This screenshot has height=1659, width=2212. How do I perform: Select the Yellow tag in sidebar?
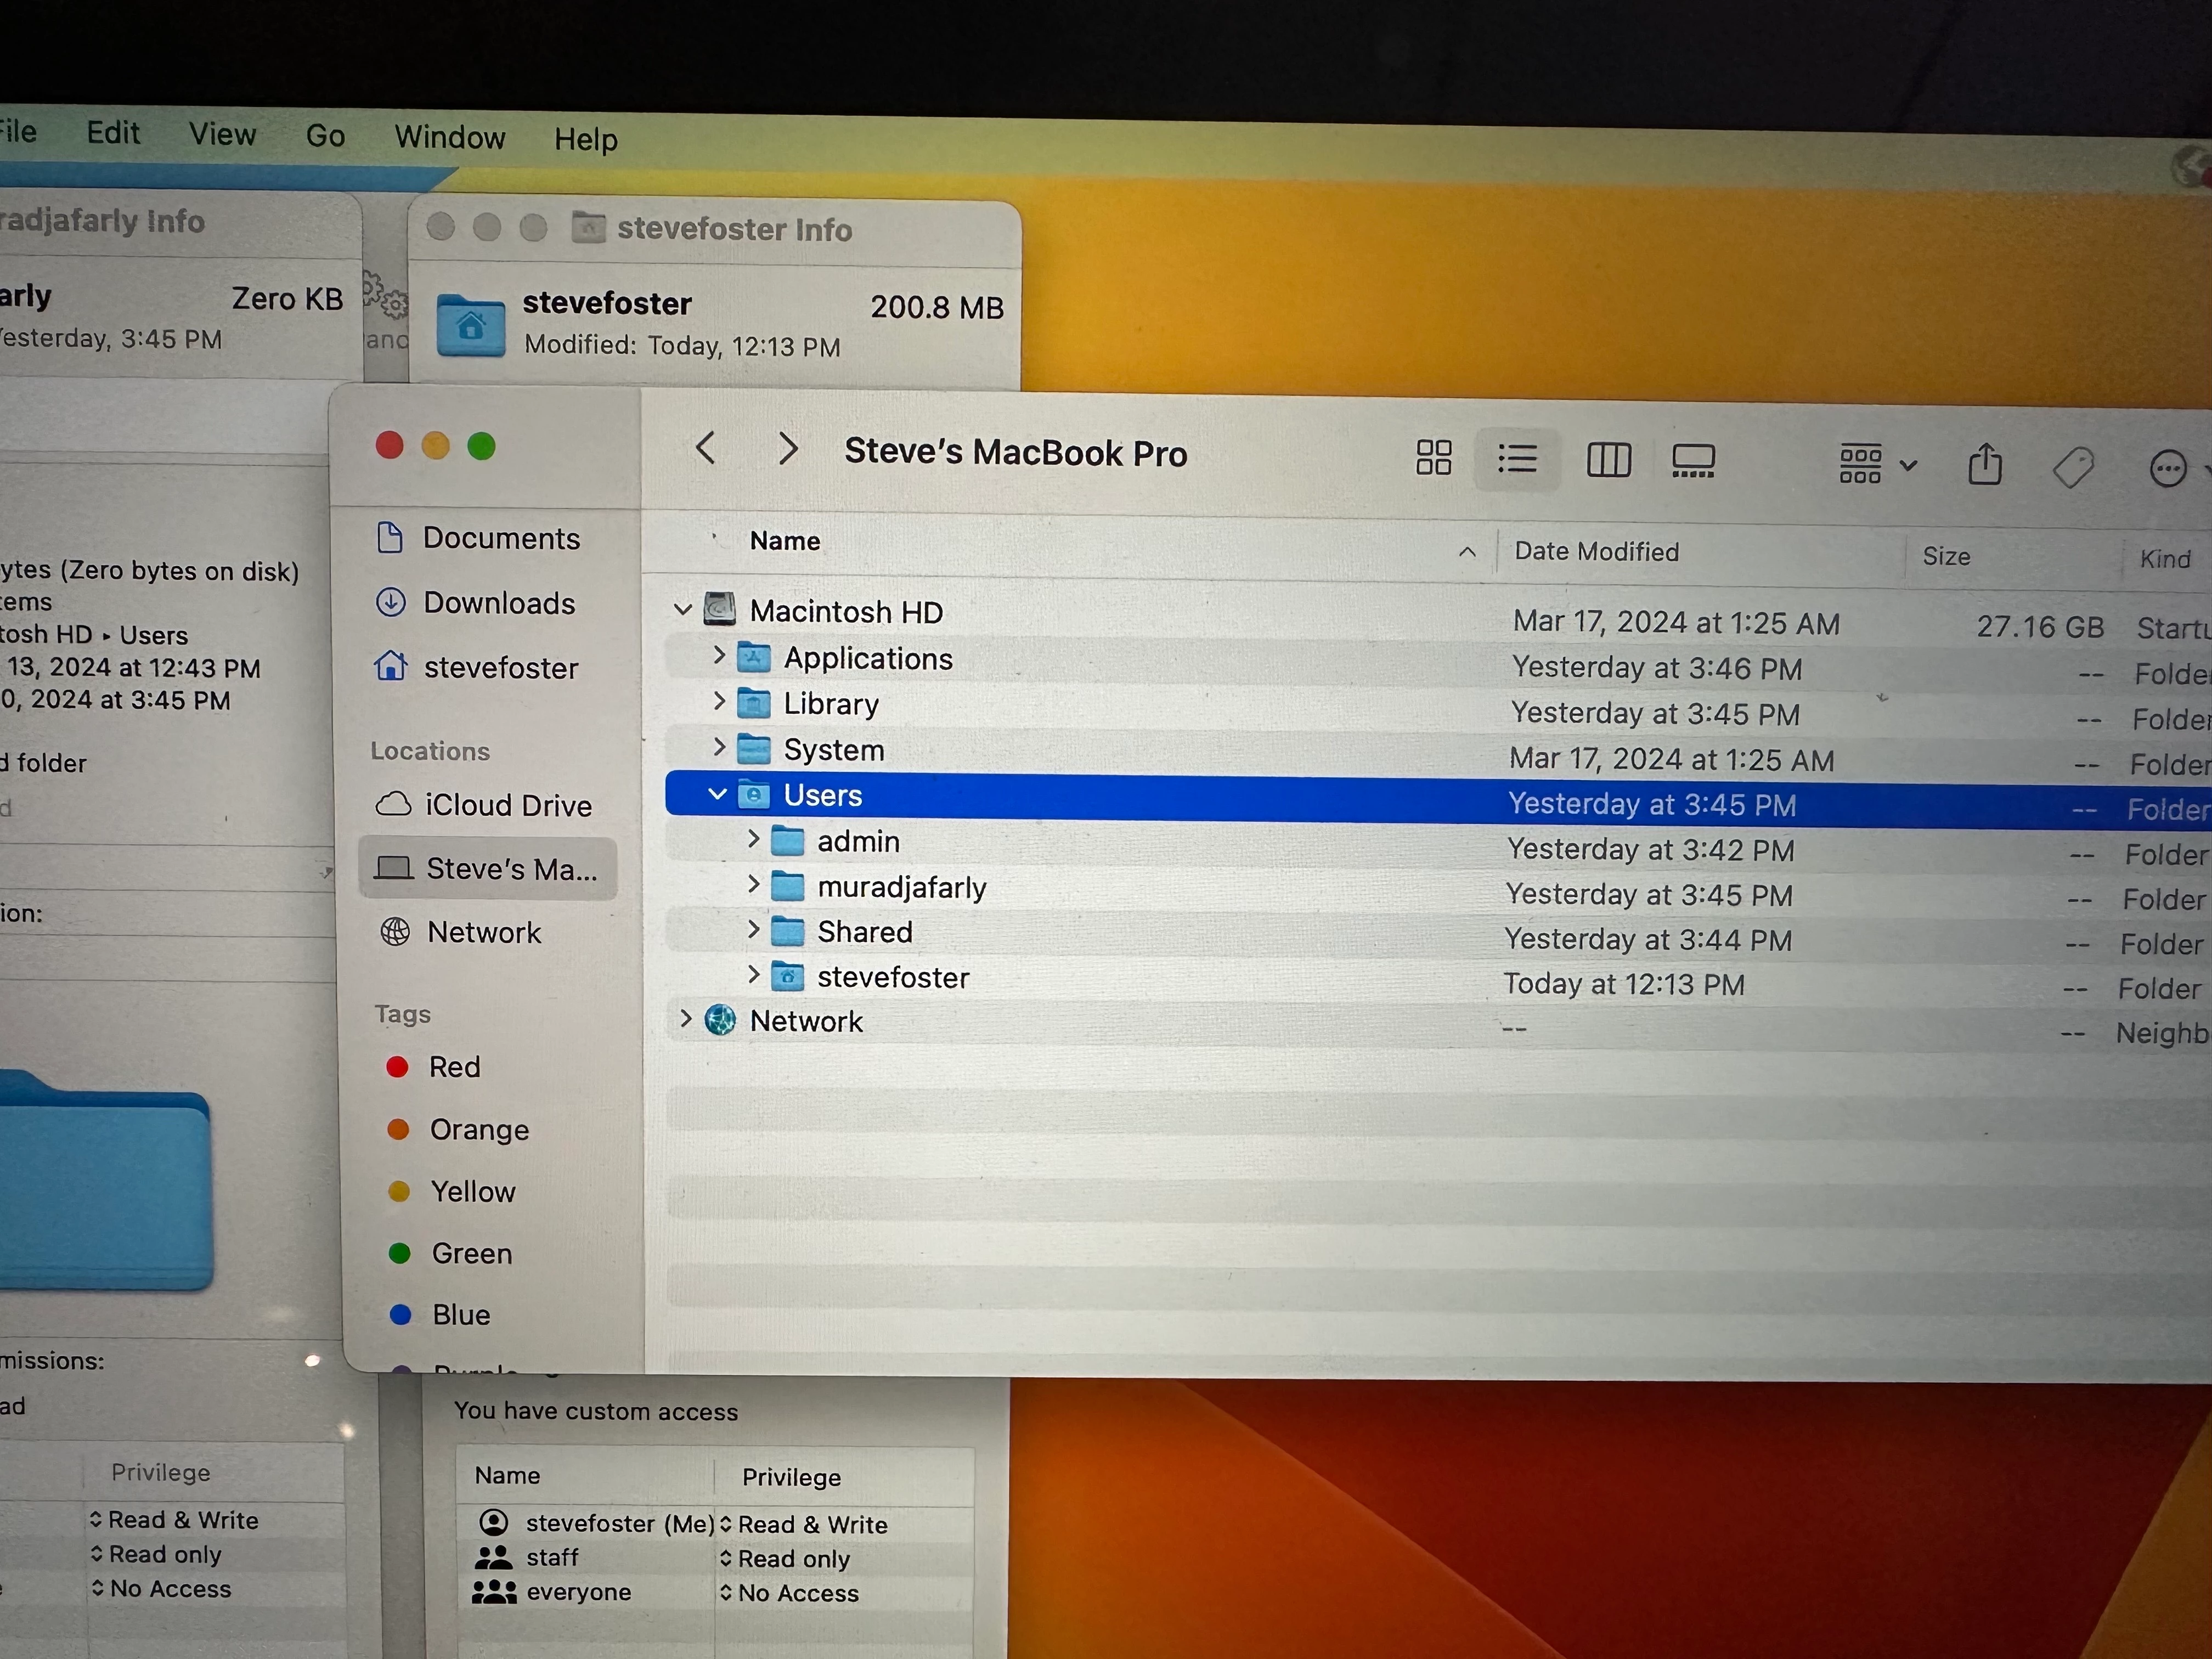[452, 1191]
